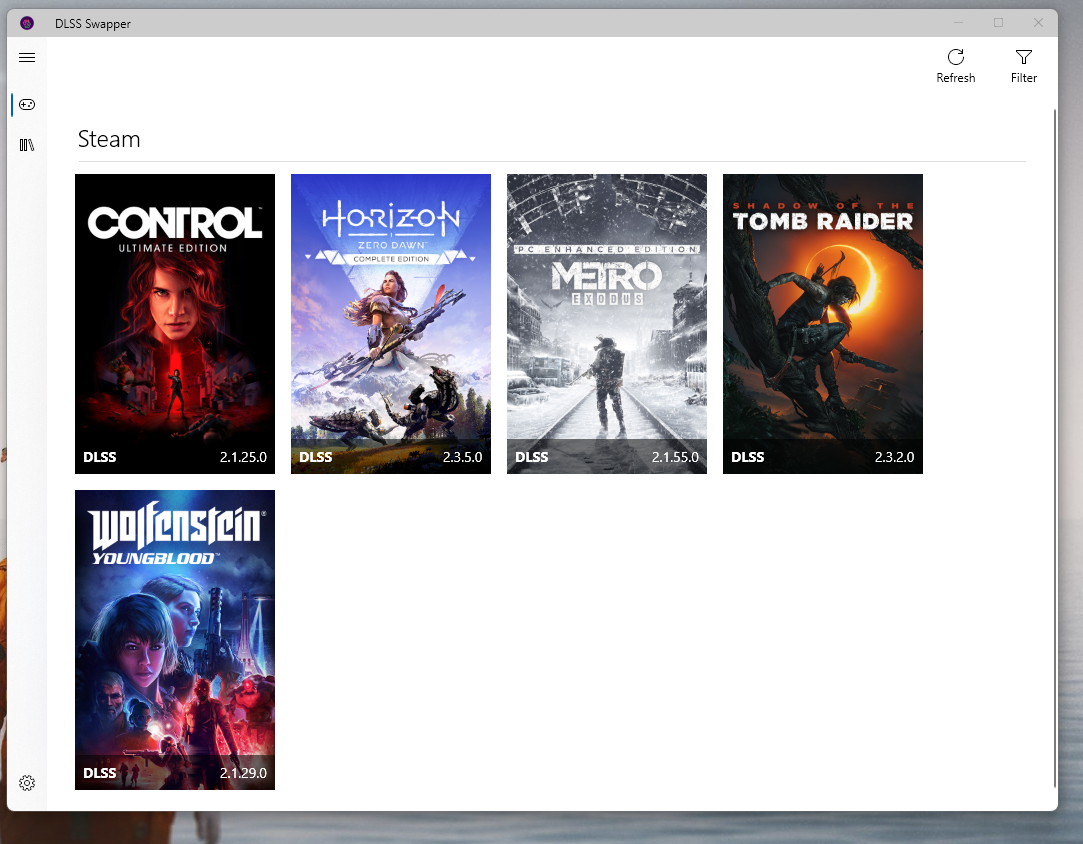1083x844 pixels.
Task: Open the hamburger navigation menu
Action: [x=27, y=57]
